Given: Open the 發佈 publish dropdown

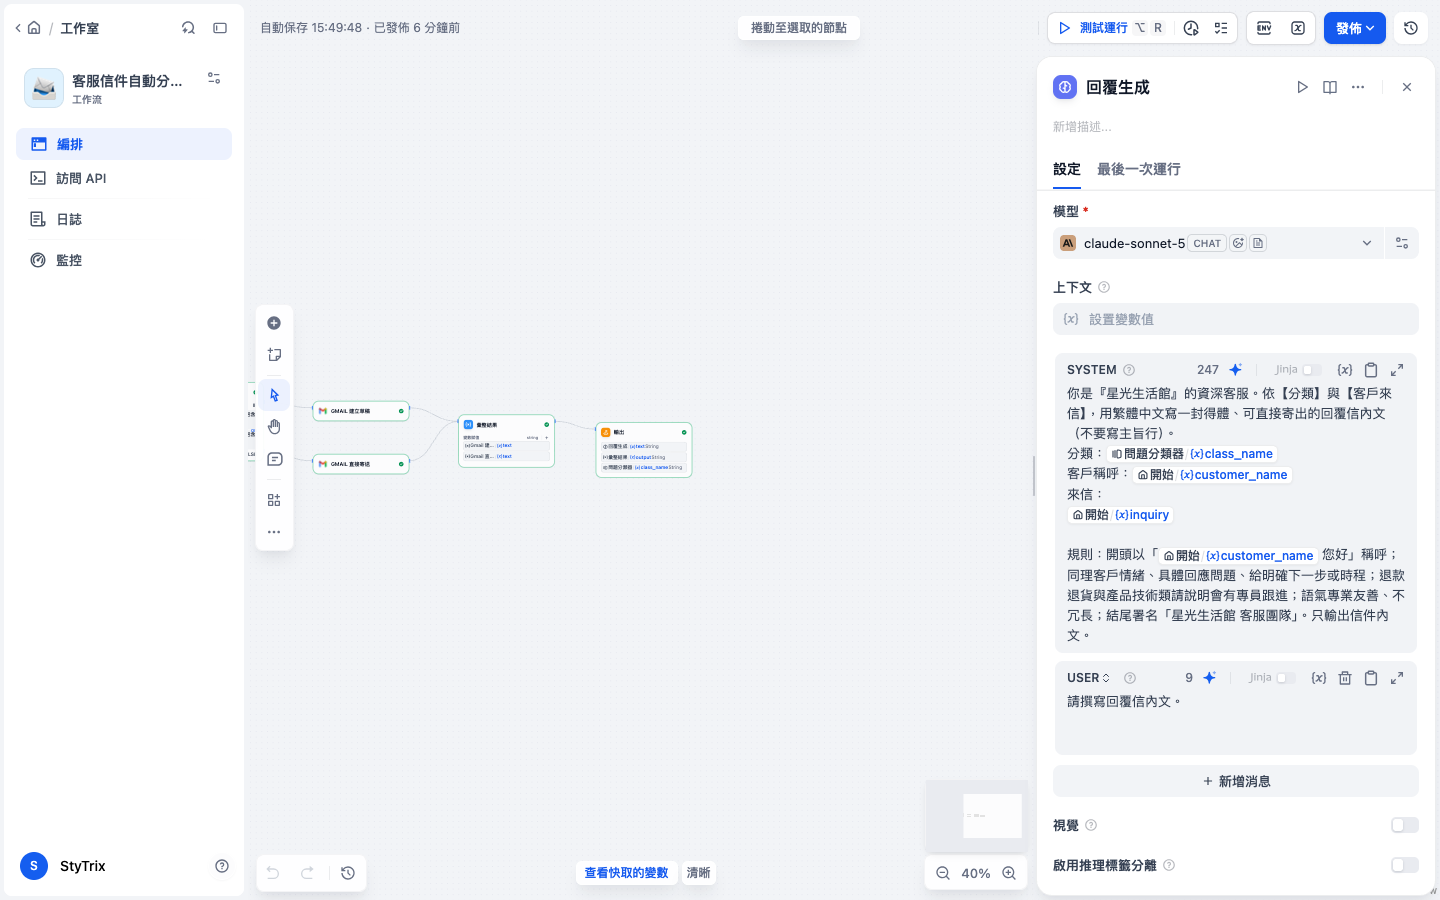Looking at the screenshot, I should (x=1355, y=28).
